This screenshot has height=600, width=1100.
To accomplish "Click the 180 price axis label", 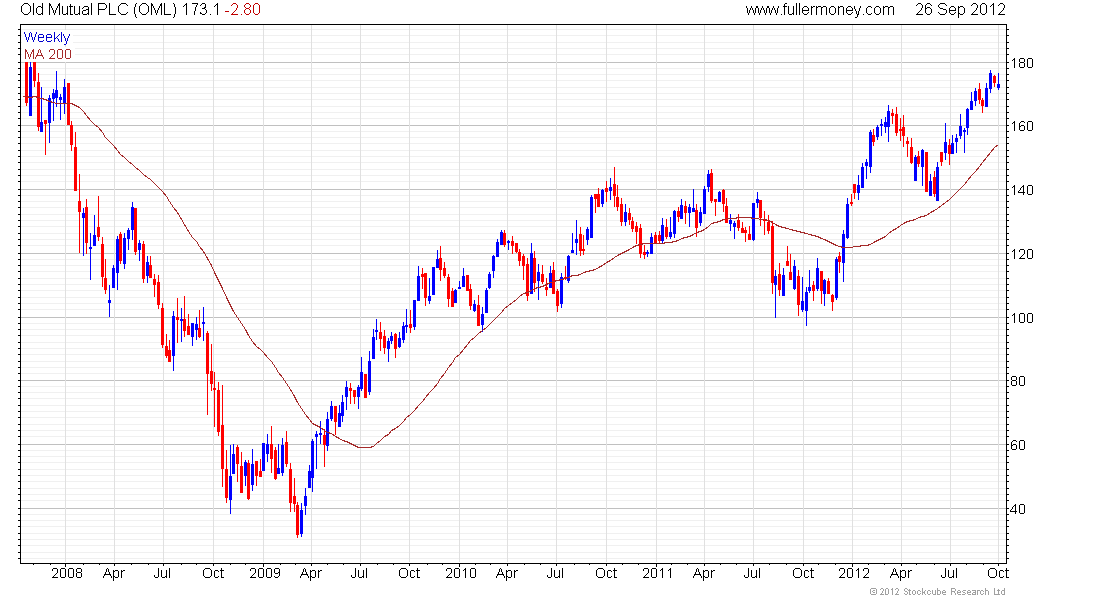I will (1021, 63).
